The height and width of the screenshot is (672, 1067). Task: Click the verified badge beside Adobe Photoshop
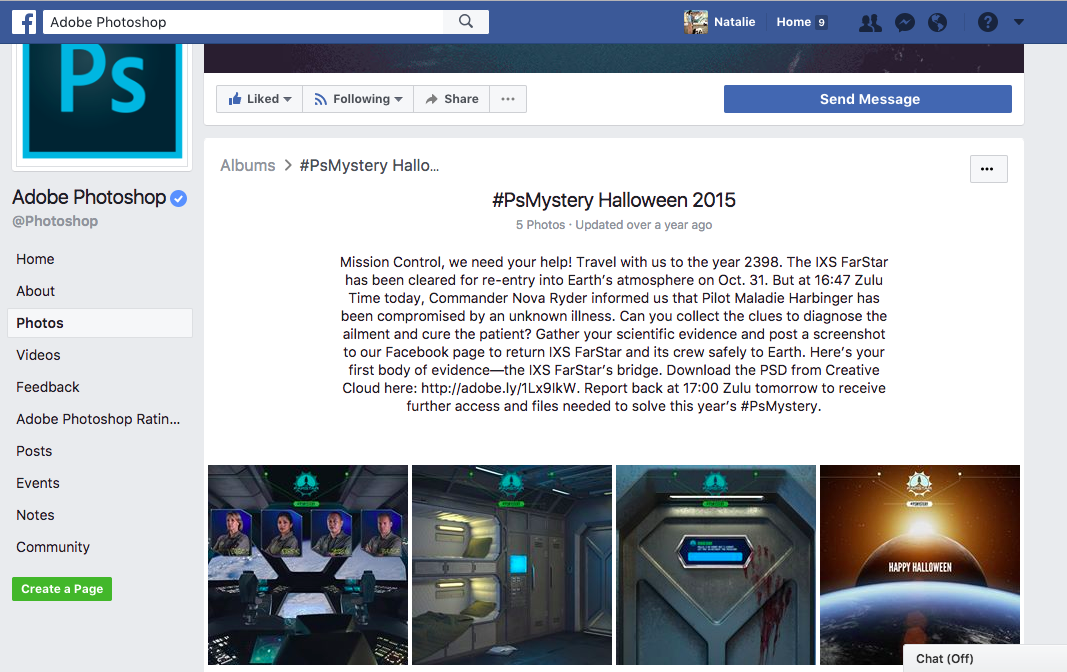(x=178, y=199)
